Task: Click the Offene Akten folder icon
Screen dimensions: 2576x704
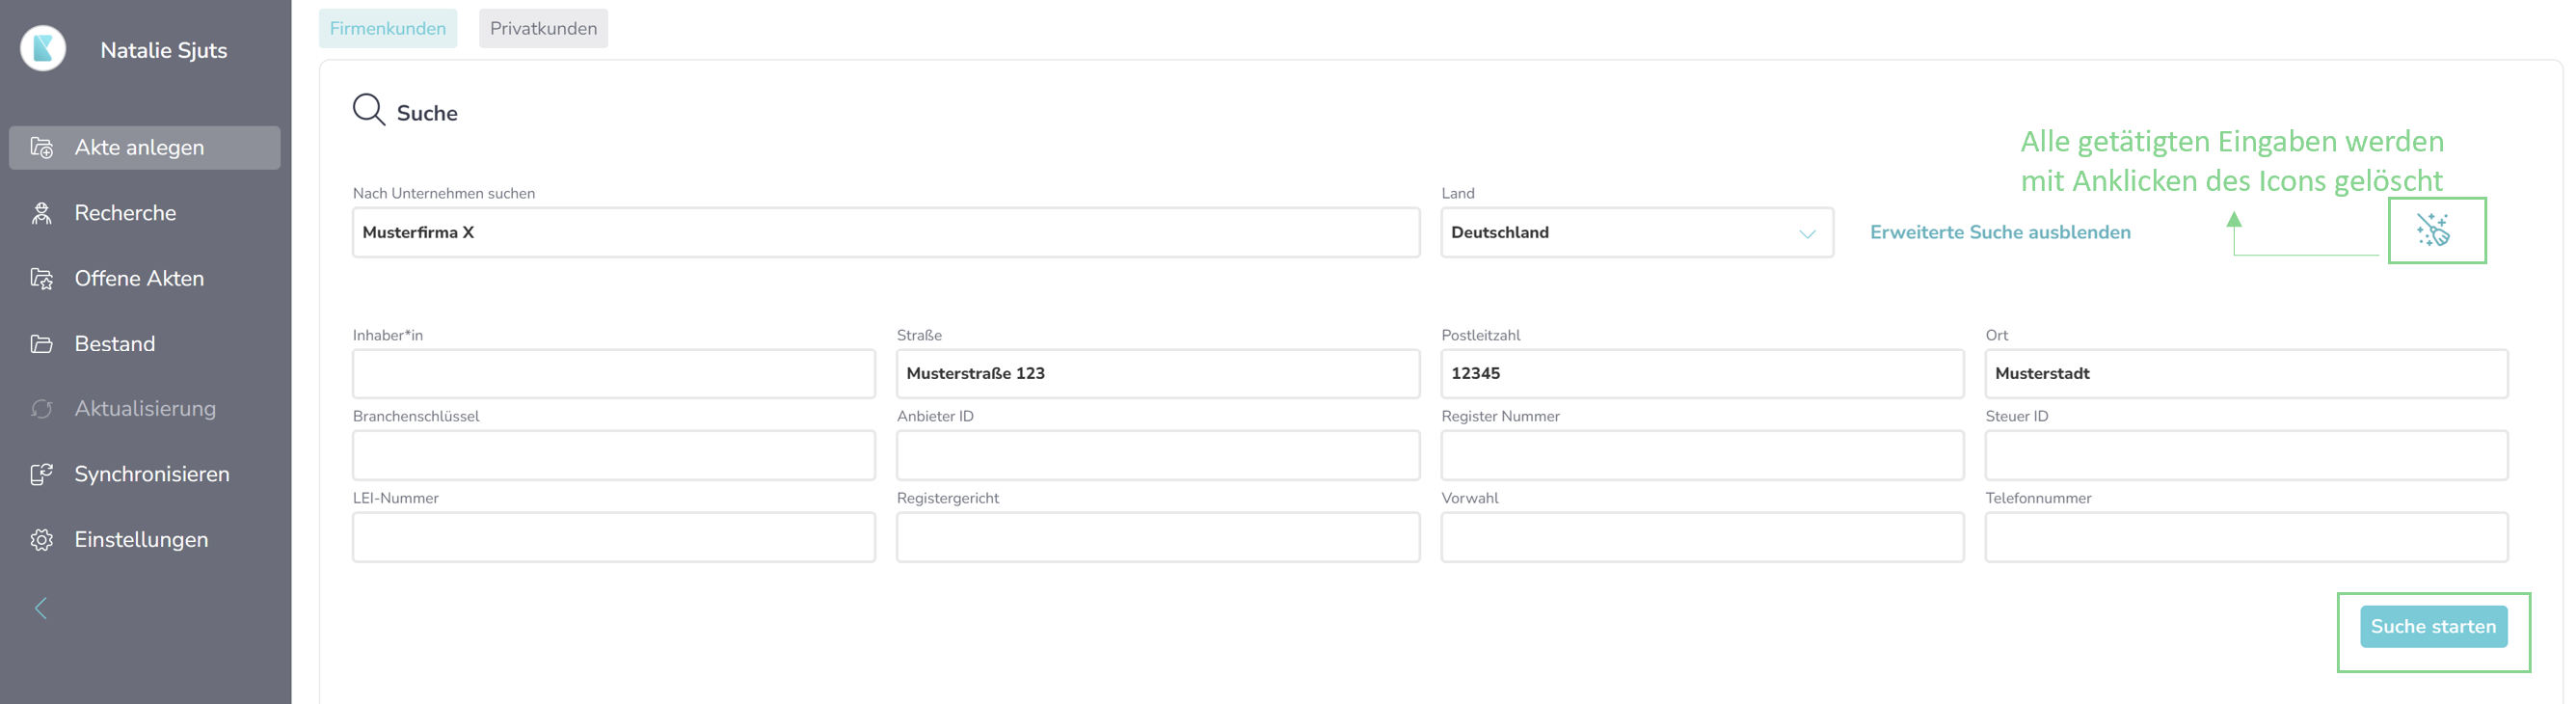Action: pyautogui.click(x=41, y=279)
